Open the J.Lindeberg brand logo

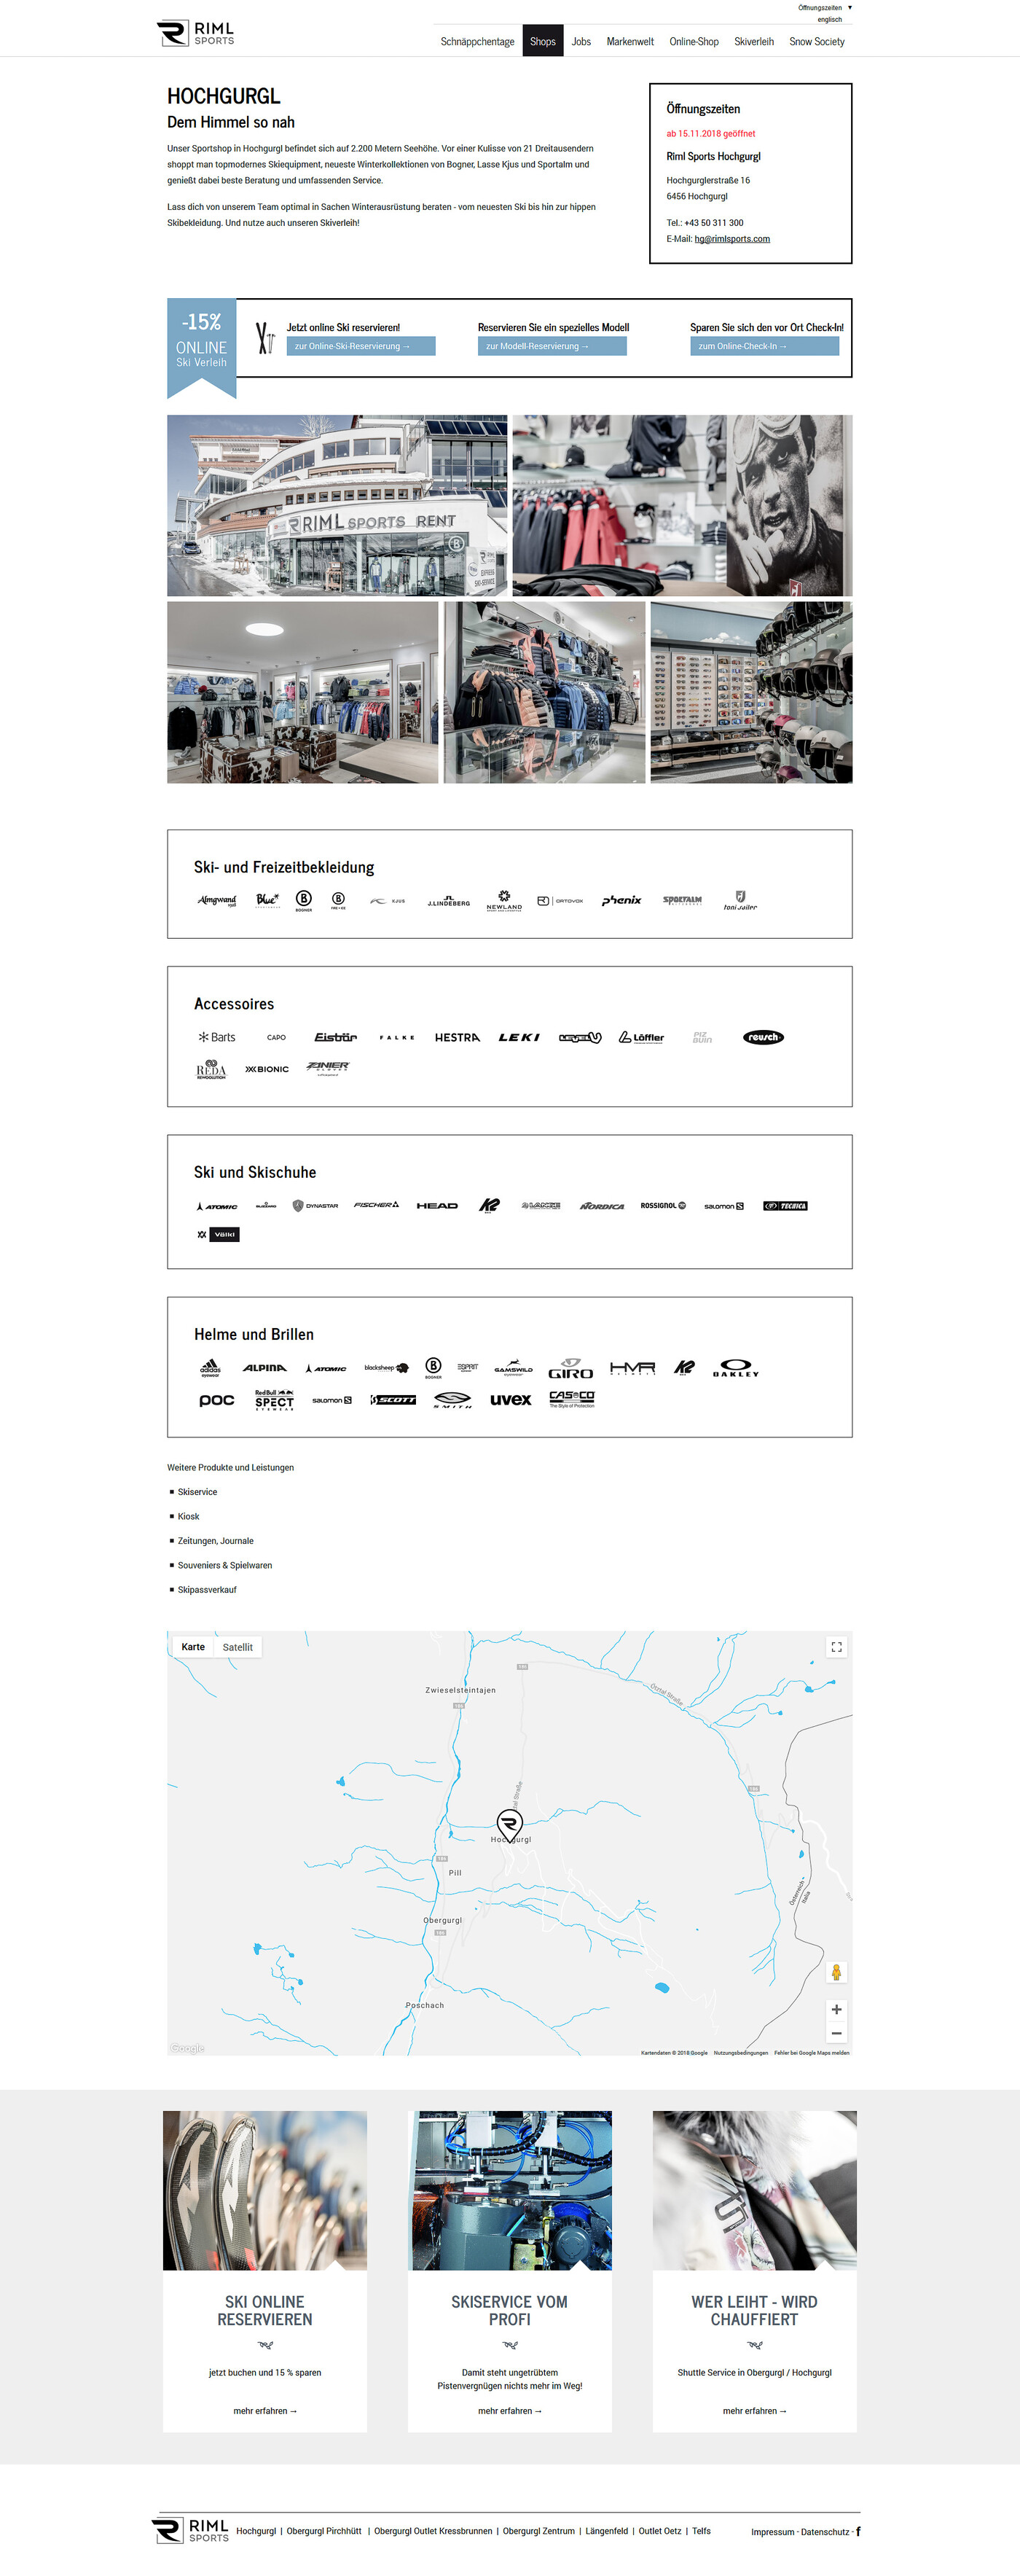(x=448, y=901)
